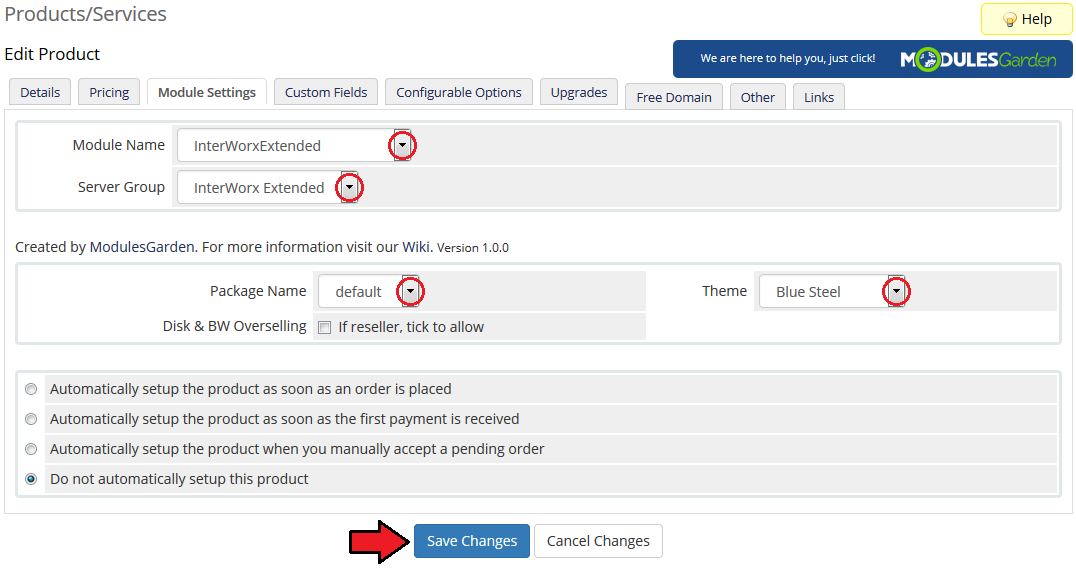Expand the Module Name dropdown
Viewport: 1076px width, 569px height.
(x=402, y=146)
